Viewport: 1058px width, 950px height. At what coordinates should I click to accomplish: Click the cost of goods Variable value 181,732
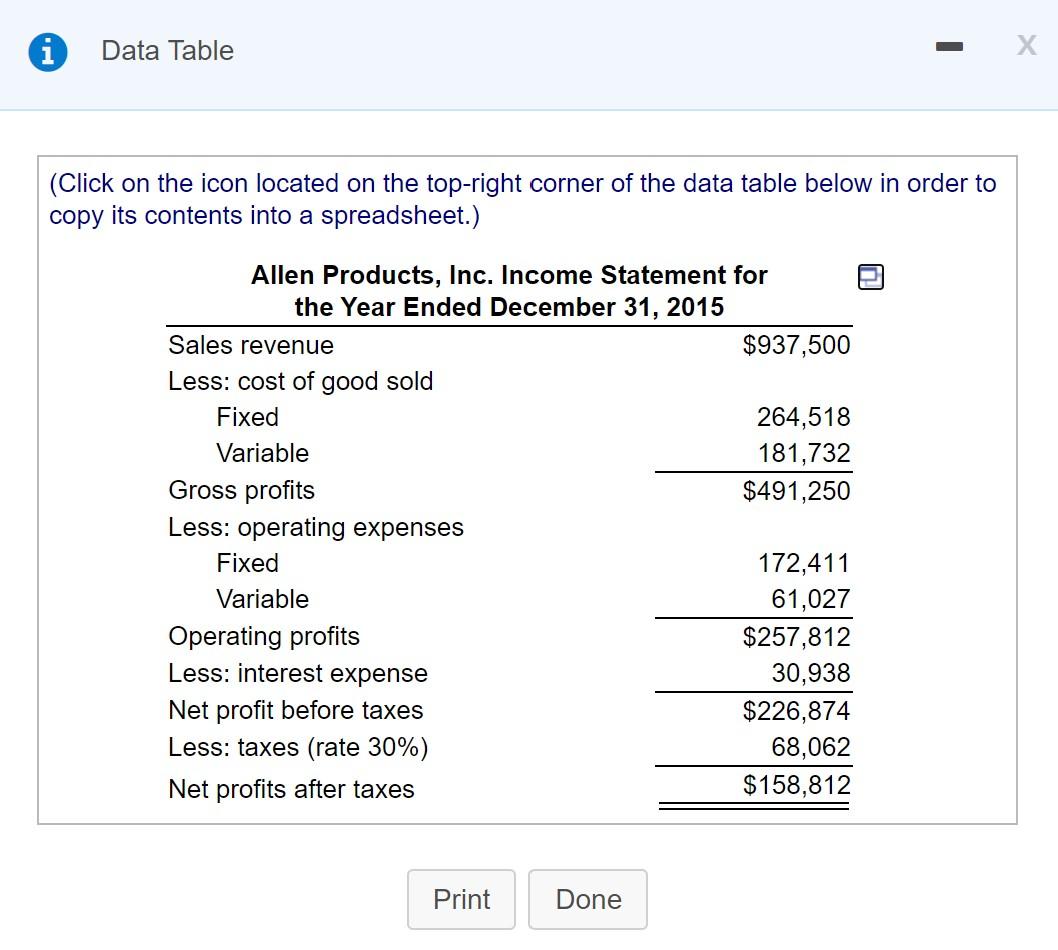pos(804,453)
